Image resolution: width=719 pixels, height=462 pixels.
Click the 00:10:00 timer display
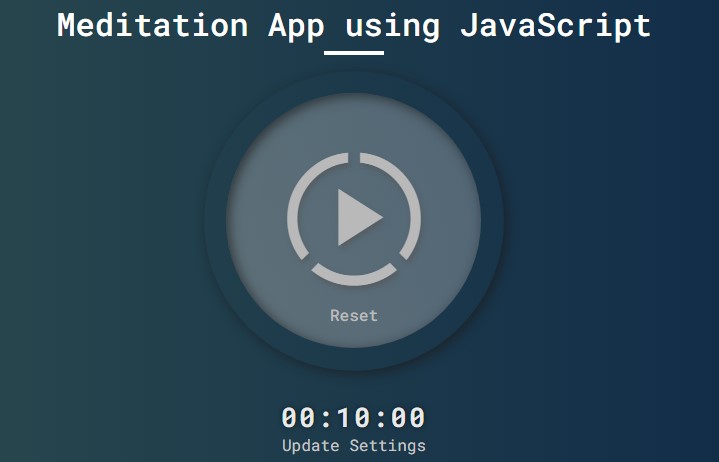[x=354, y=418]
